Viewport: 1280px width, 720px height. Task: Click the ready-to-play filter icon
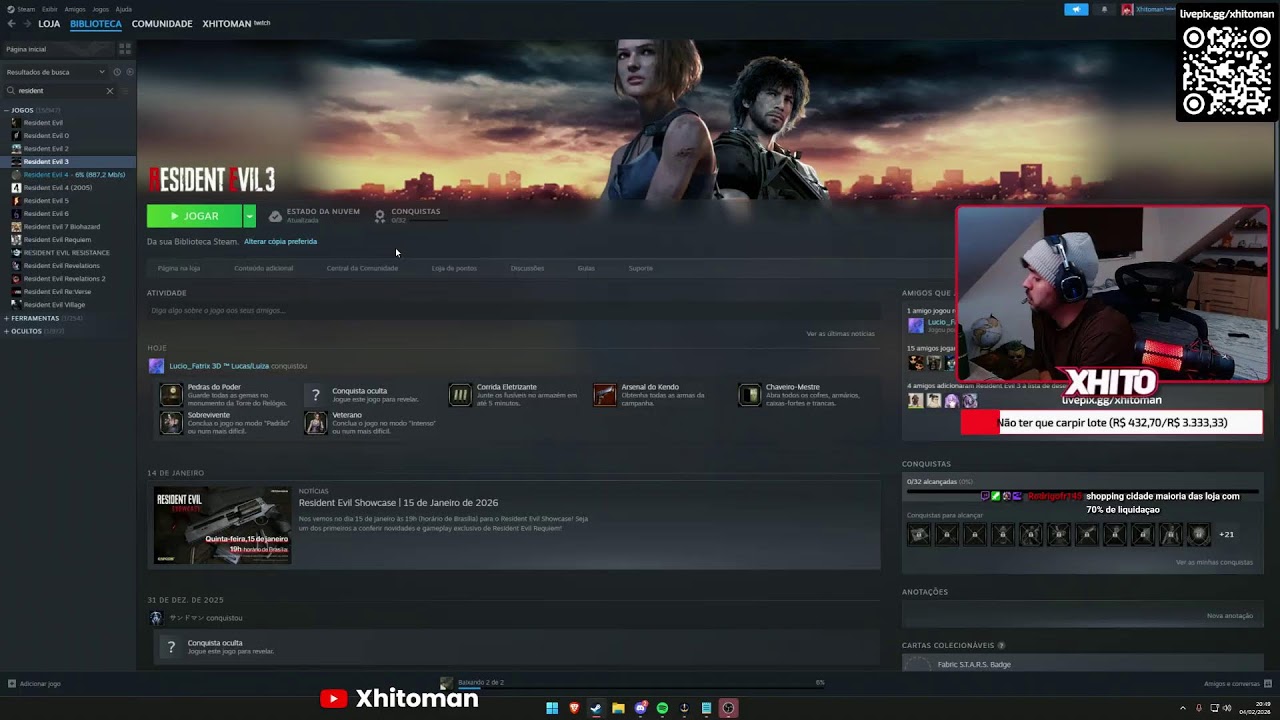(x=129, y=72)
